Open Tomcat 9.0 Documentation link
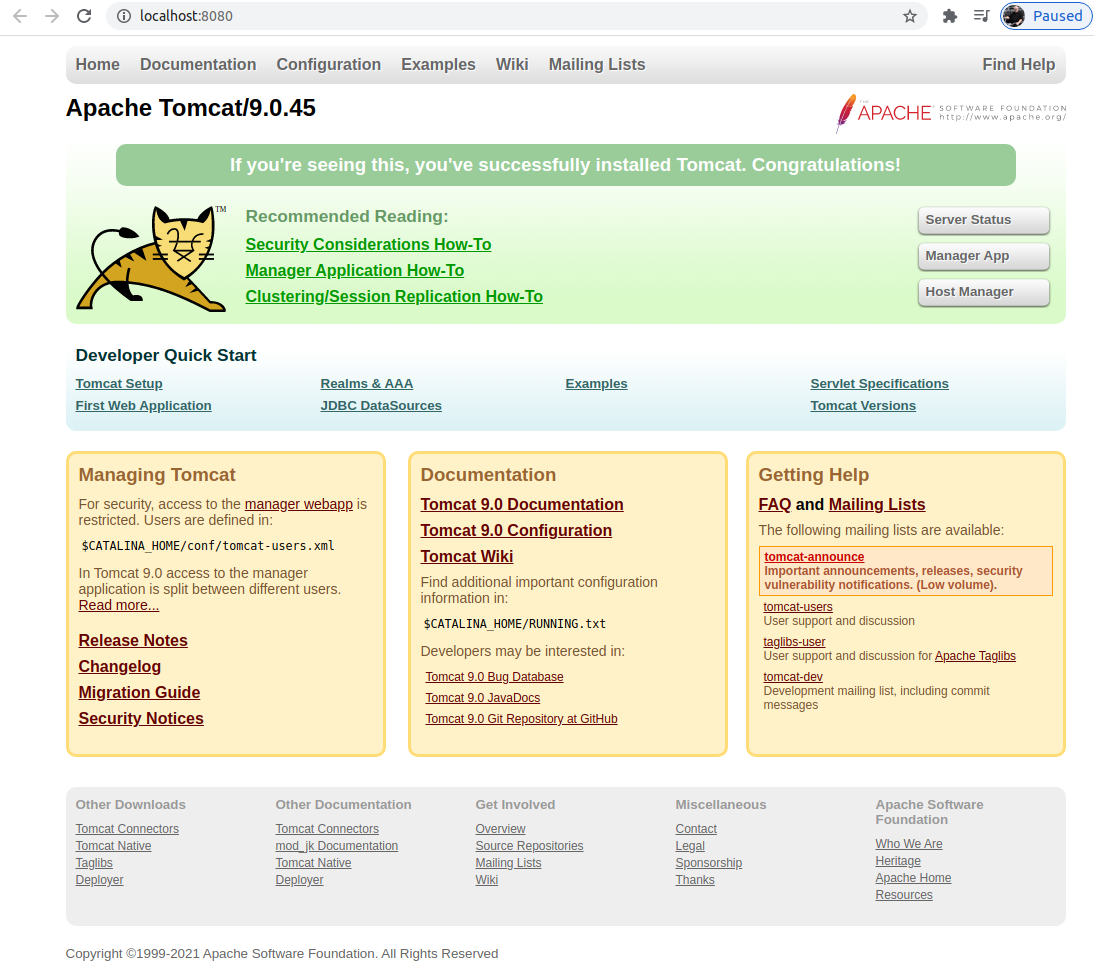 tap(522, 504)
